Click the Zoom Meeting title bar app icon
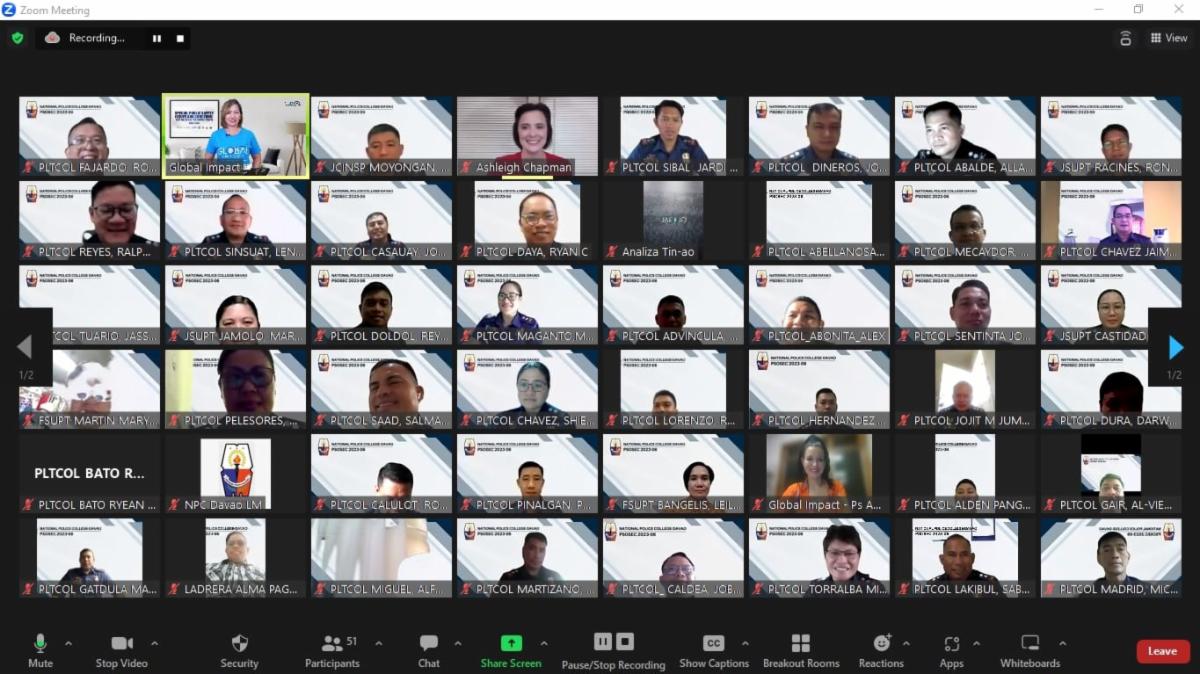1200x674 pixels. coord(9,10)
